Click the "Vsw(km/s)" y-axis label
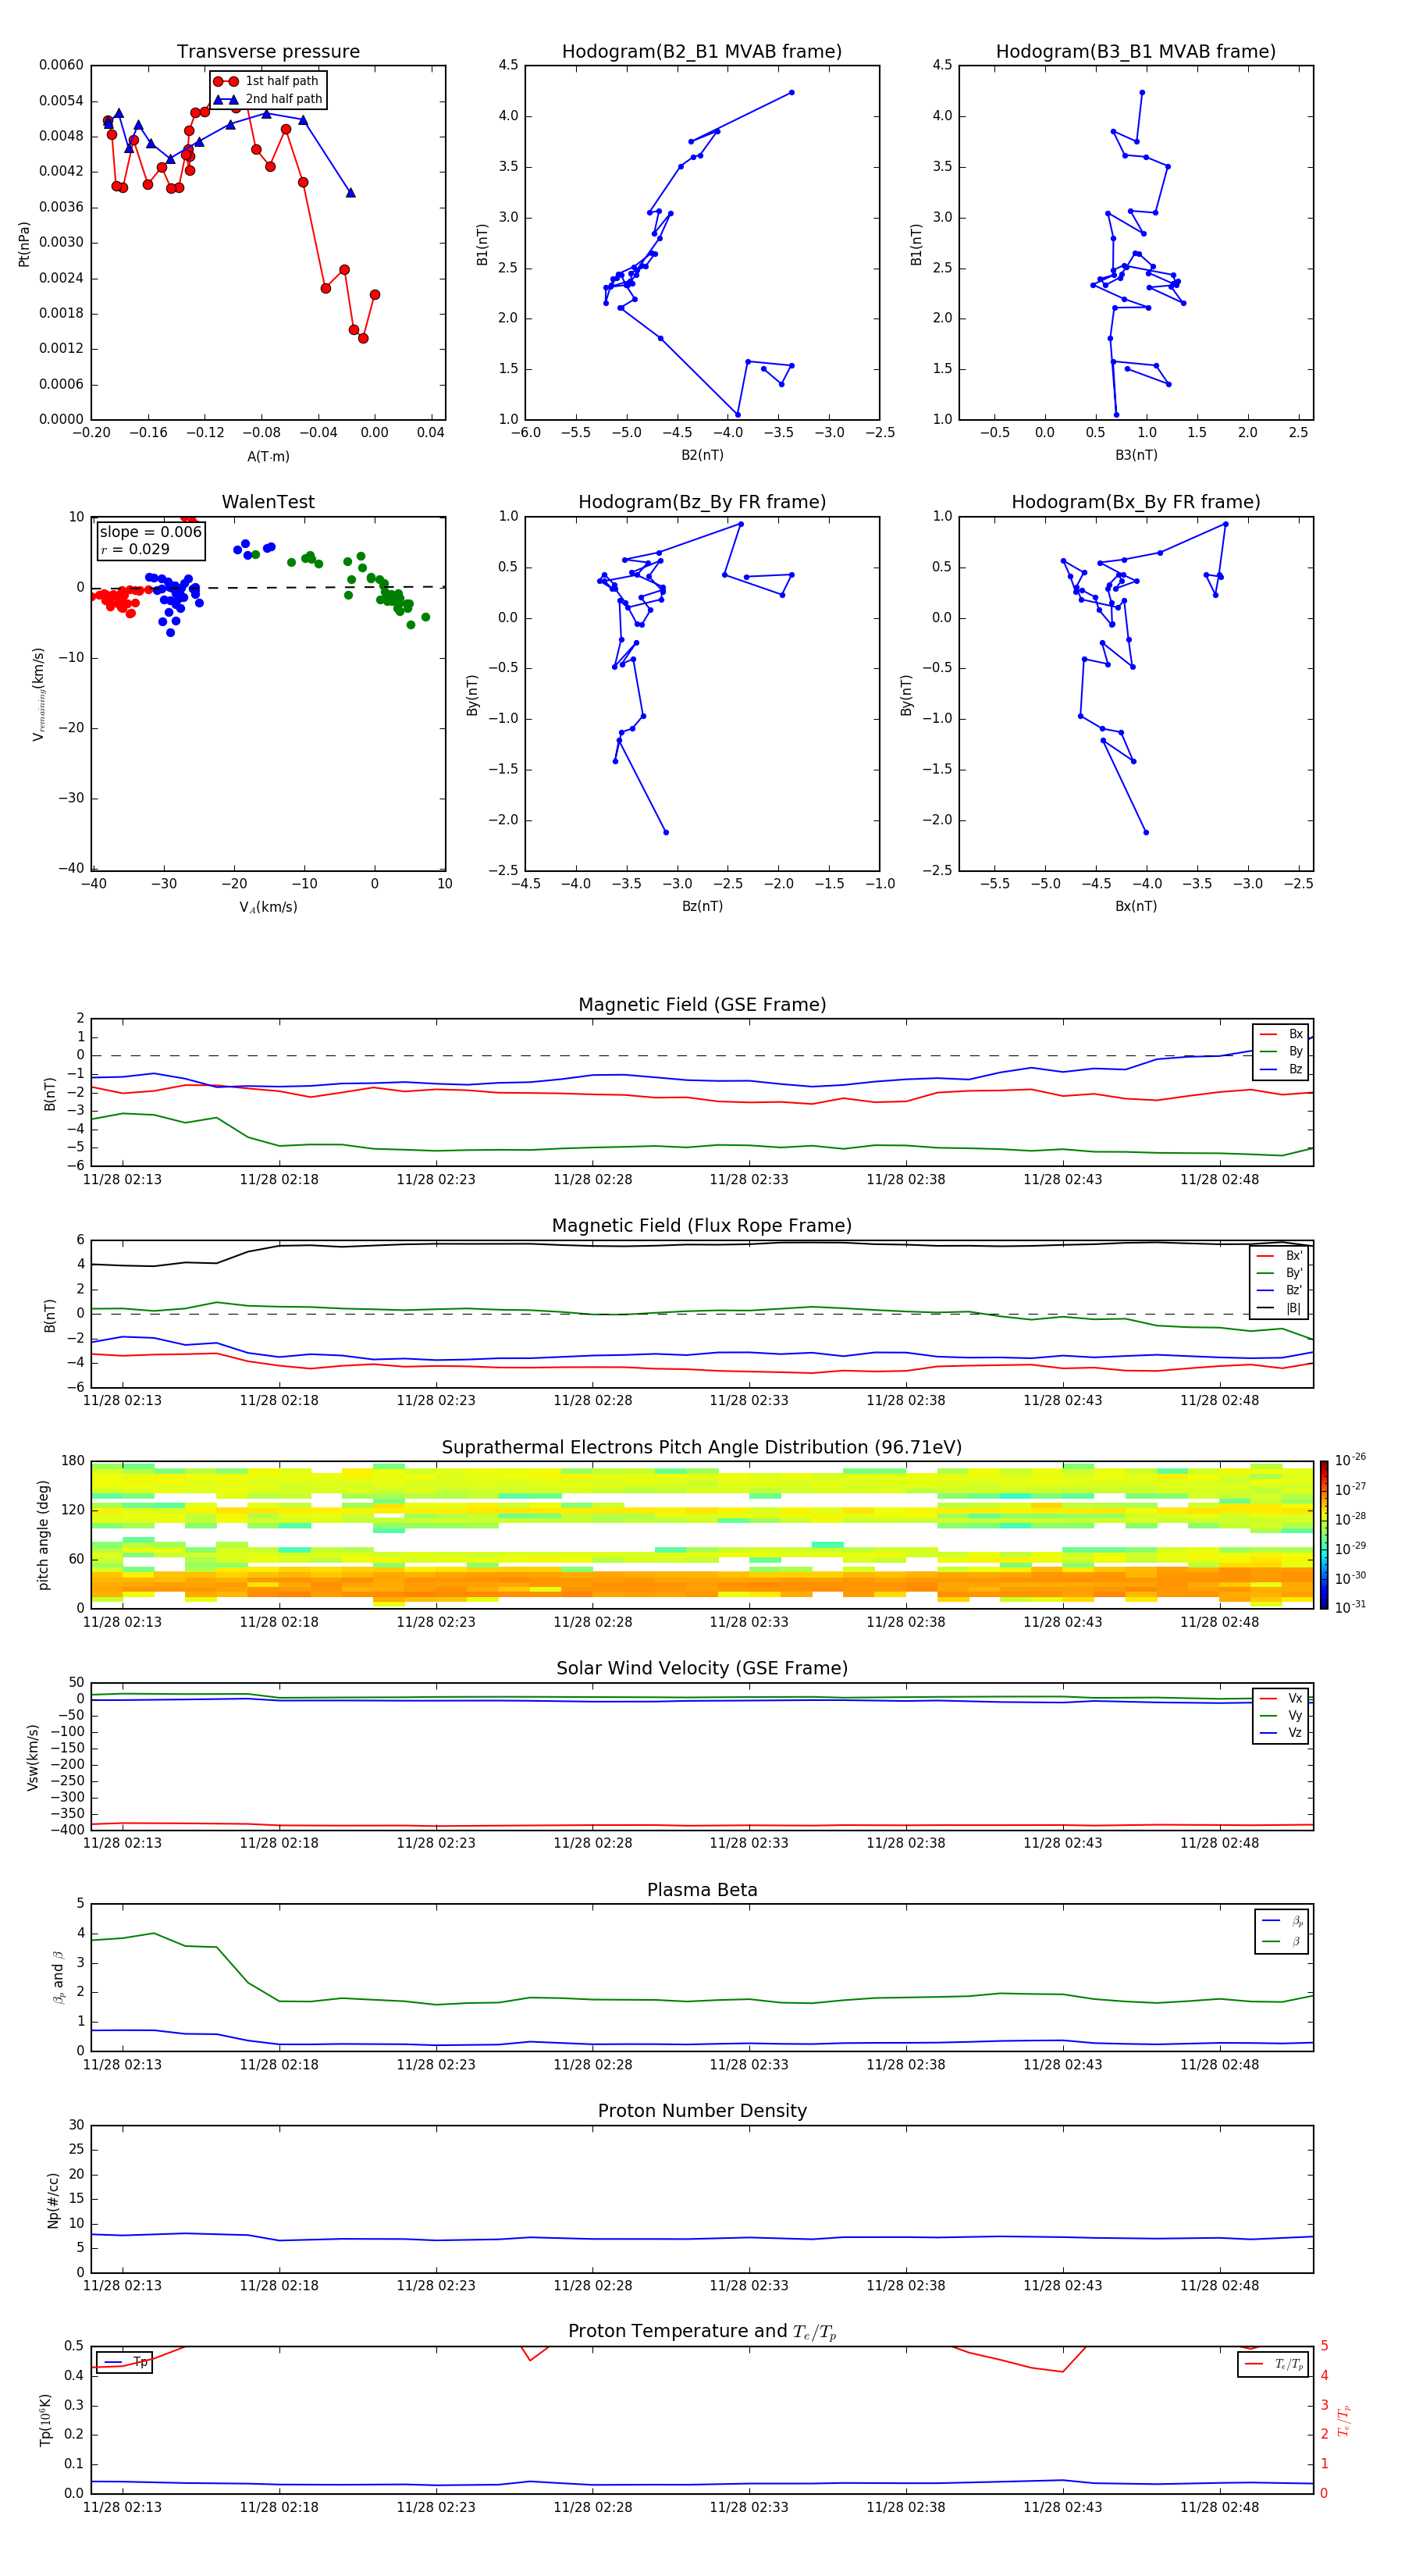 pyautogui.click(x=32, y=1757)
